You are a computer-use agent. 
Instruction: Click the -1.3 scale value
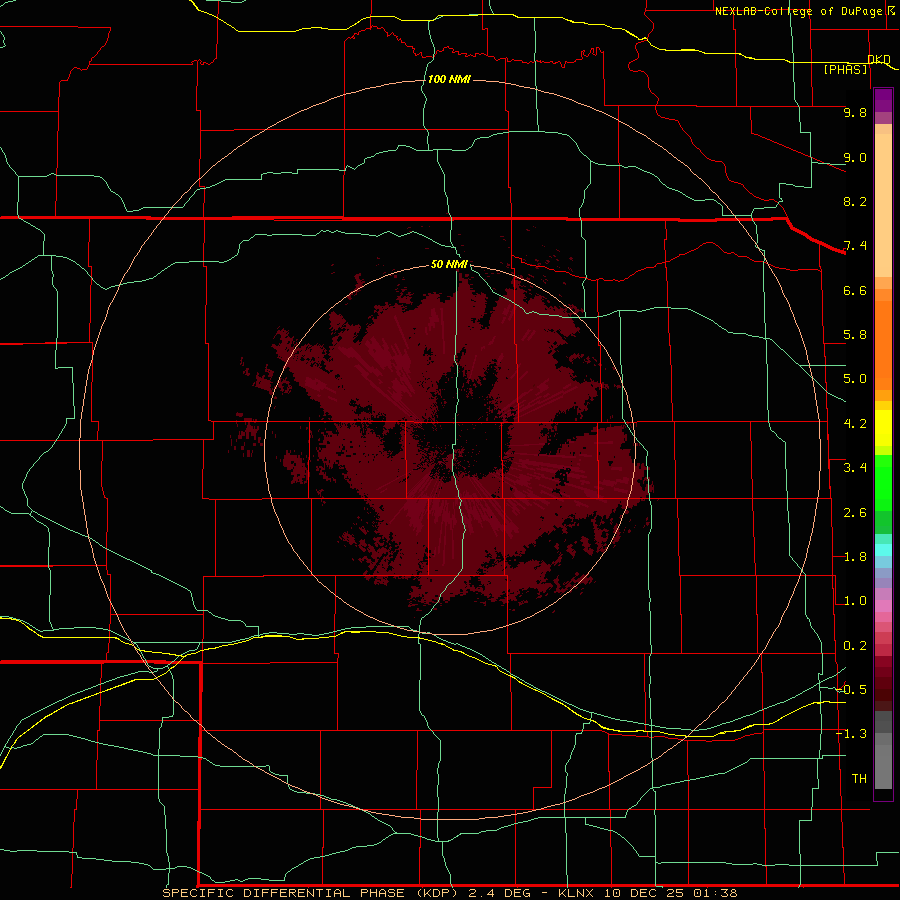point(851,734)
